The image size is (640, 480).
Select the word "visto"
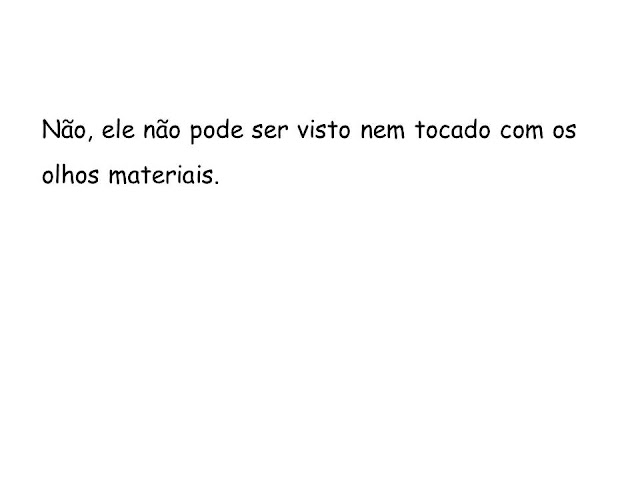(x=323, y=130)
